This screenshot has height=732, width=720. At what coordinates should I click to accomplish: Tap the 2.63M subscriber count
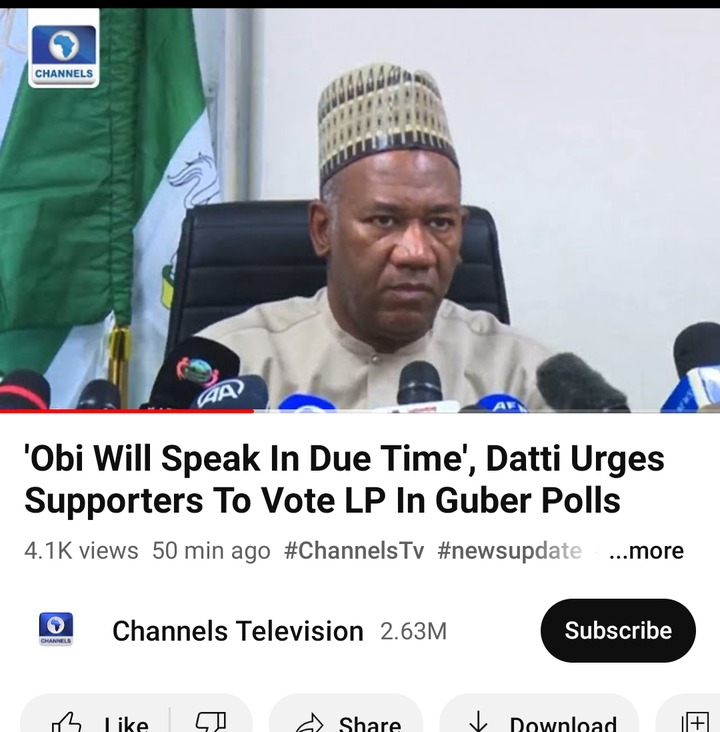click(413, 631)
